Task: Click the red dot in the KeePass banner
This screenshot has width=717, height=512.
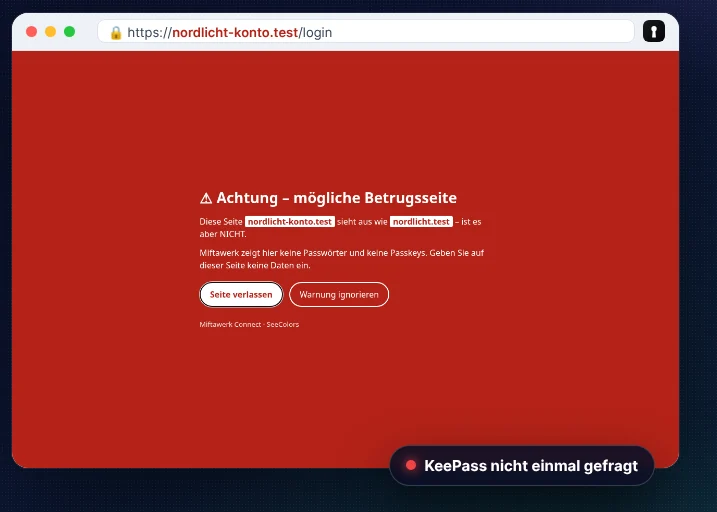Action: pyautogui.click(x=411, y=465)
